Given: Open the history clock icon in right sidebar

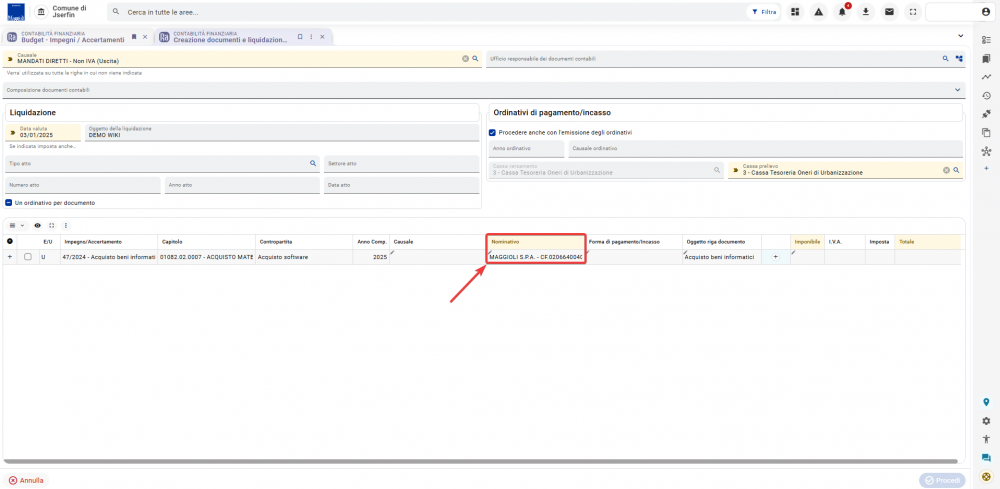Looking at the screenshot, I should pos(986,96).
